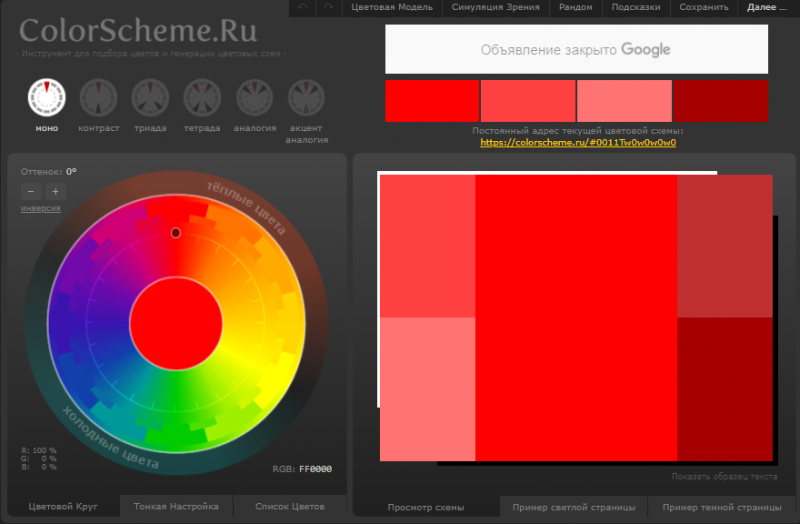Click the bottom-right dark red preview block
The height and width of the screenshot is (524, 800).
(x=724, y=389)
